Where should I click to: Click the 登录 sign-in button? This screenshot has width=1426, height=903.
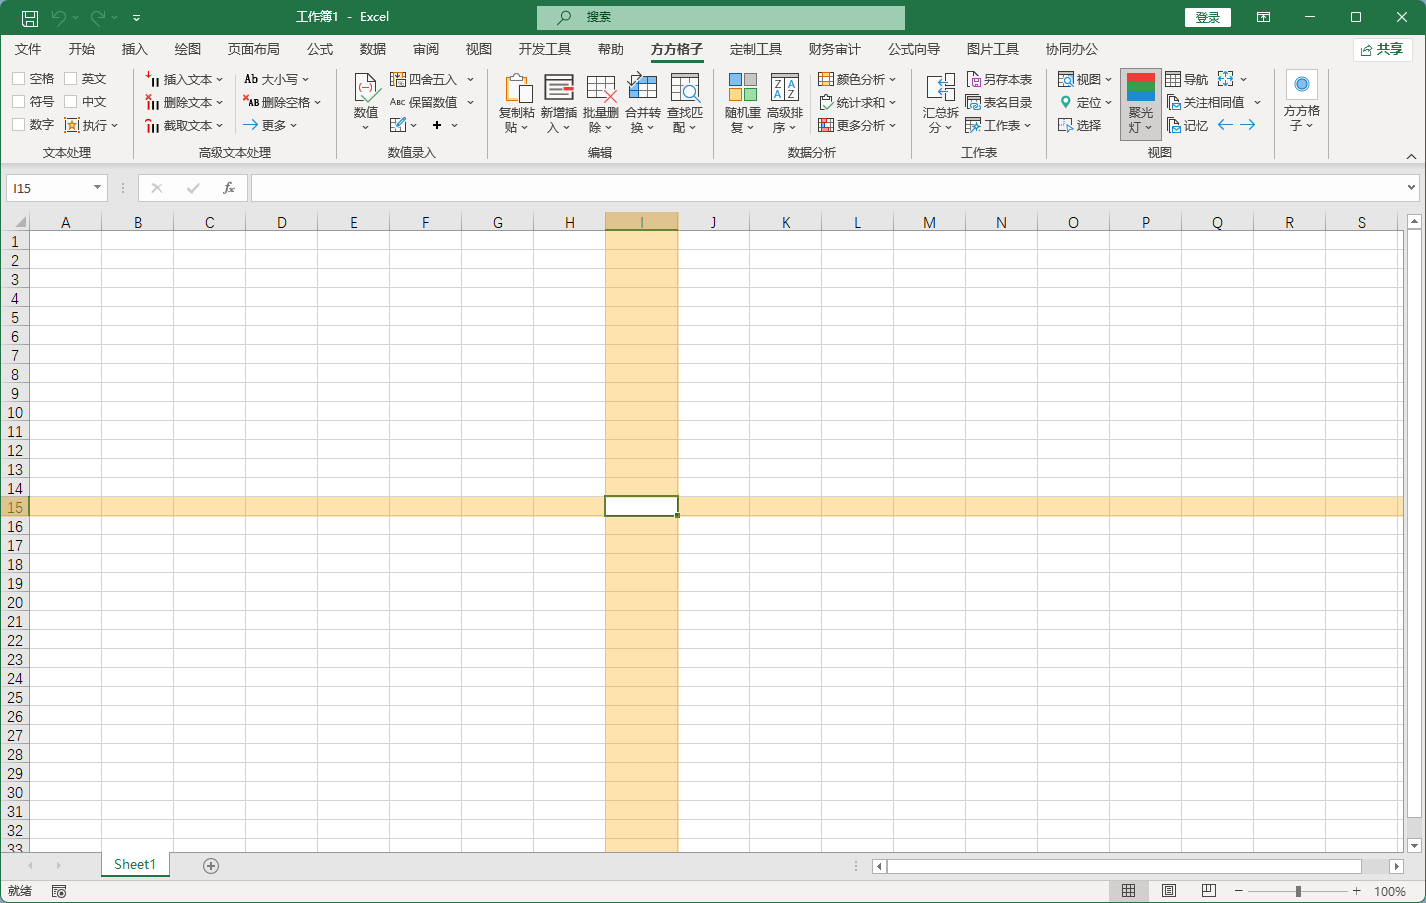[1207, 17]
